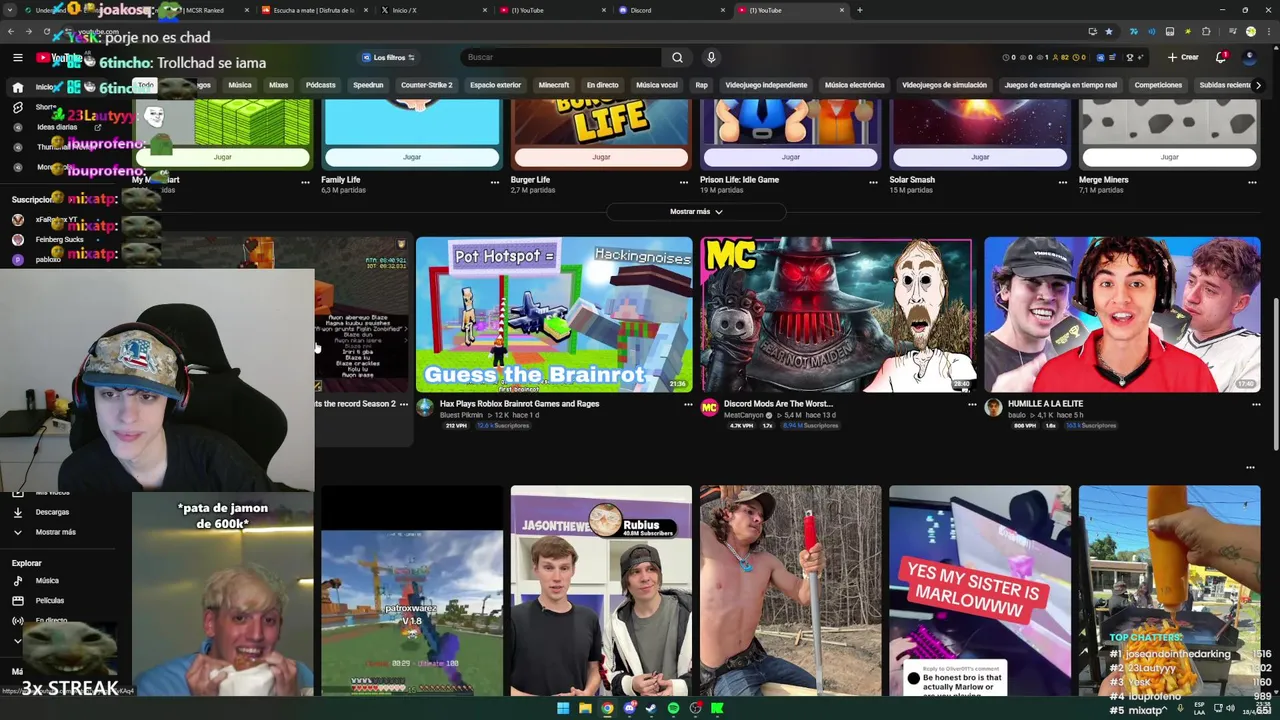Open Discord from the taskbar
The image size is (1280, 720).
click(629, 708)
